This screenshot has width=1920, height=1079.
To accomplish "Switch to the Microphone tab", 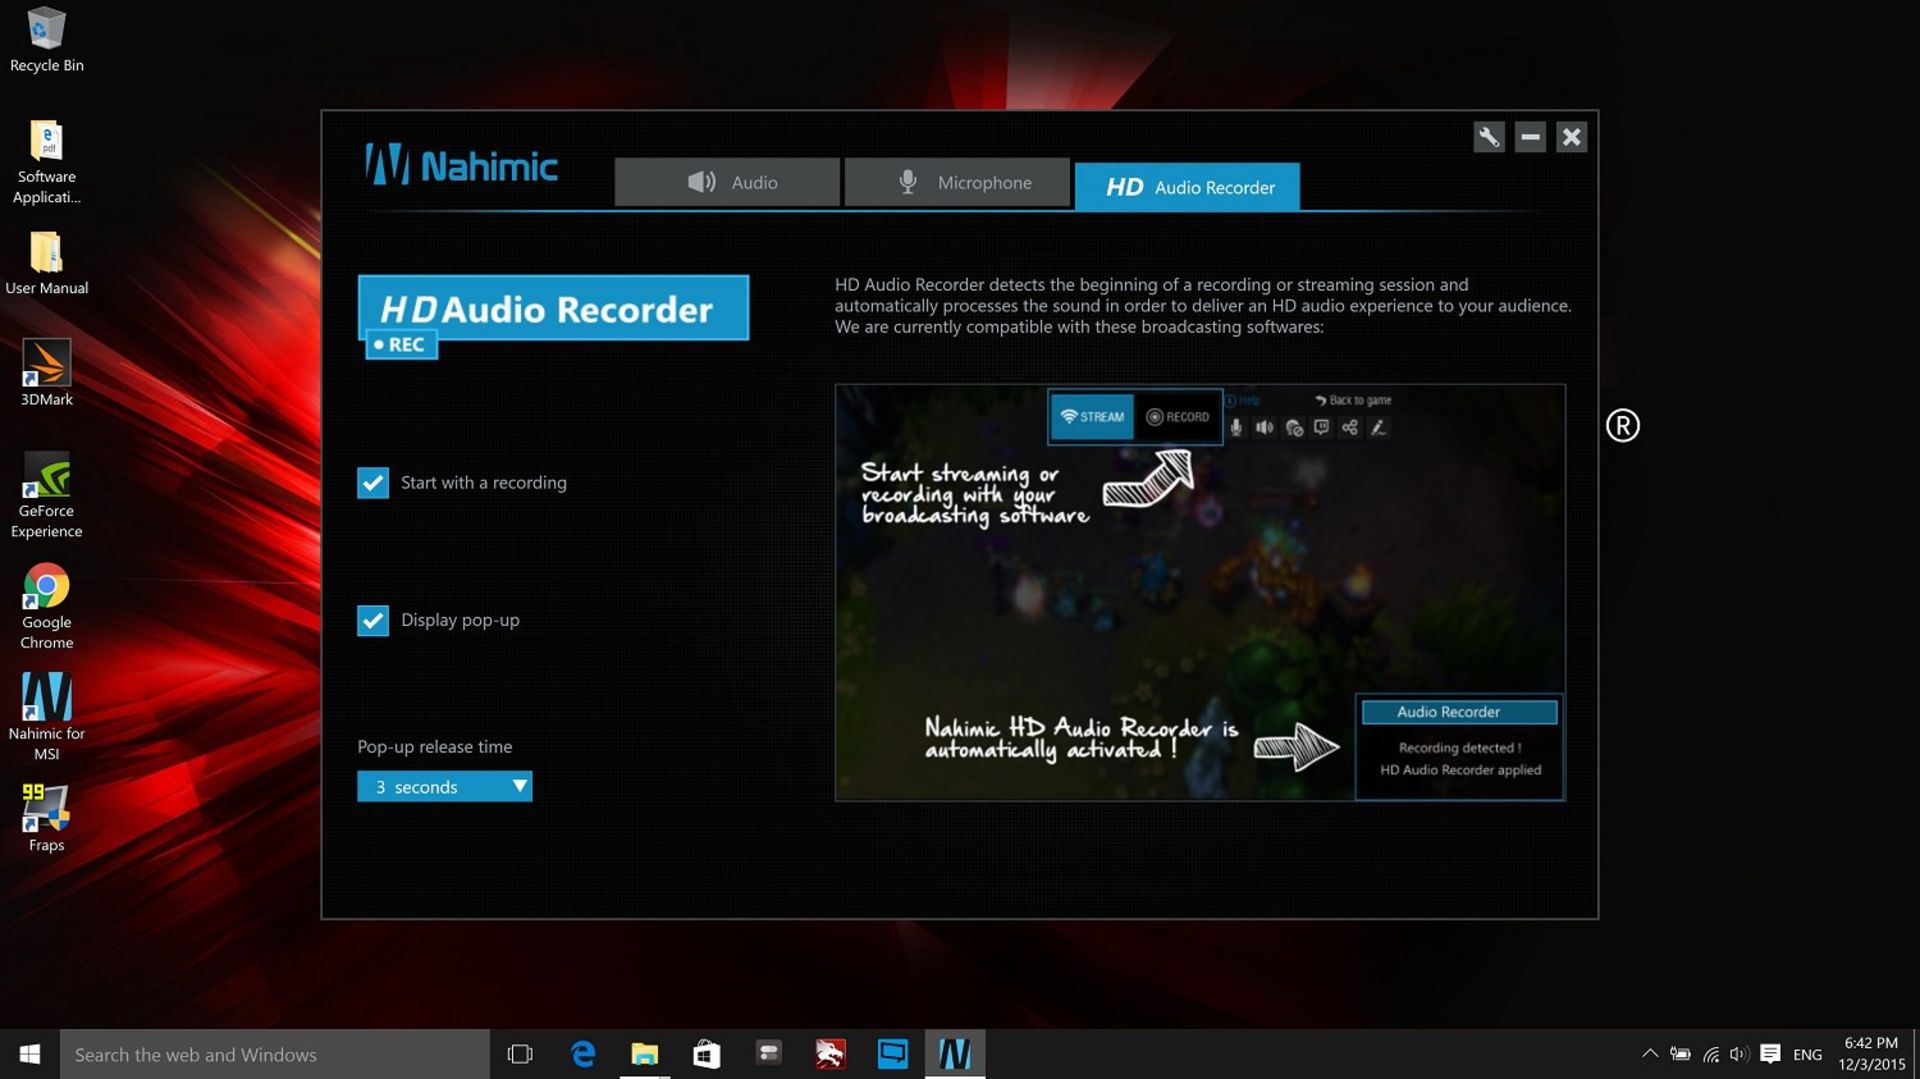I will point(957,182).
